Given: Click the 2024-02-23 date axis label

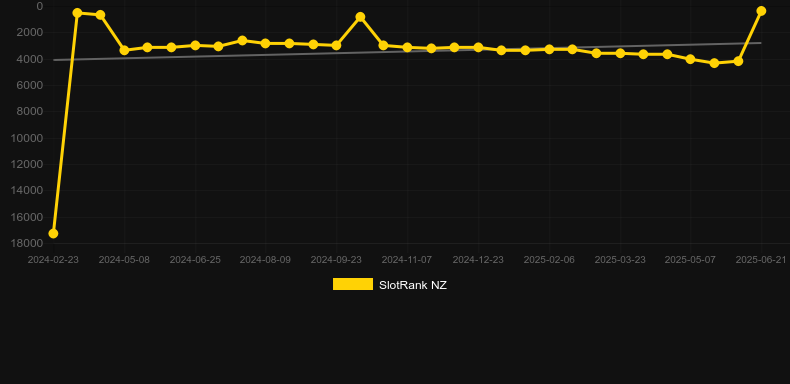Looking at the screenshot, I should click(53, 260).
